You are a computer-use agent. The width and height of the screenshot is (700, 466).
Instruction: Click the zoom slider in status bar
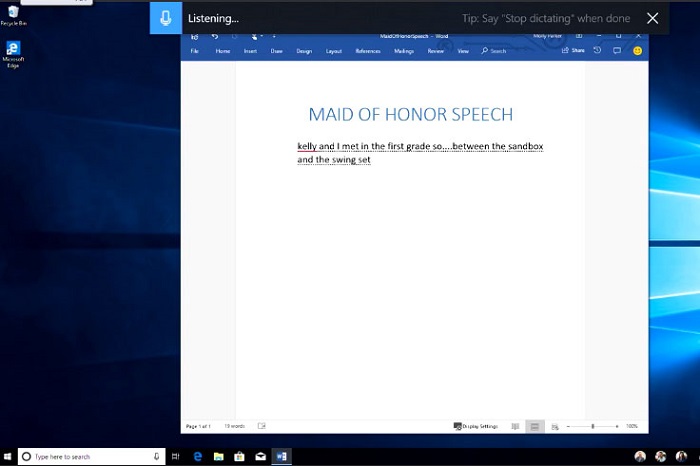tap(593, 426)
